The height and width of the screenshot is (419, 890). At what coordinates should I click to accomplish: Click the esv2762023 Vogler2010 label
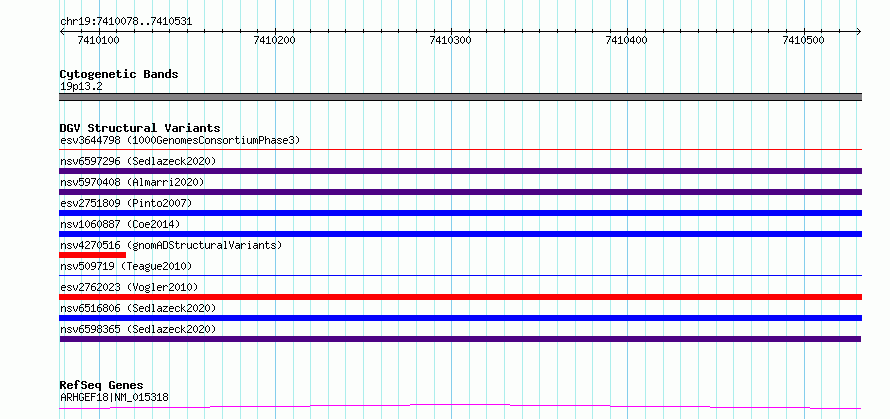[x=129, y=287]
